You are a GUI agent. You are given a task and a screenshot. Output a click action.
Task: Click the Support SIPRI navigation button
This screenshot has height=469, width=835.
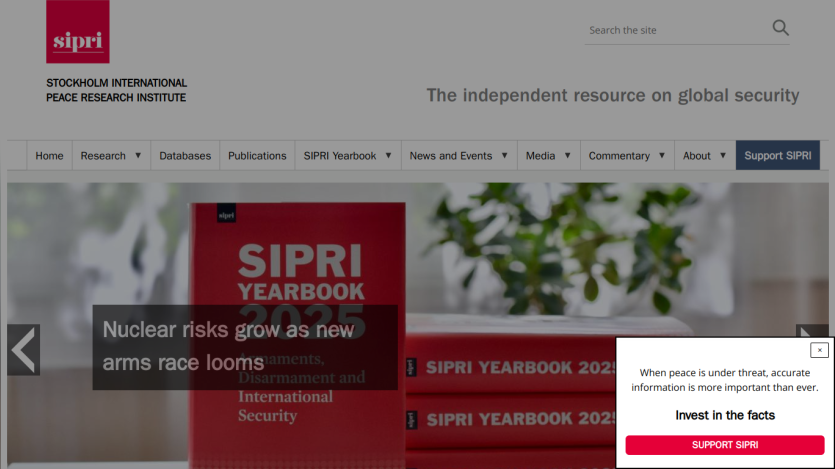pos(777,155)
